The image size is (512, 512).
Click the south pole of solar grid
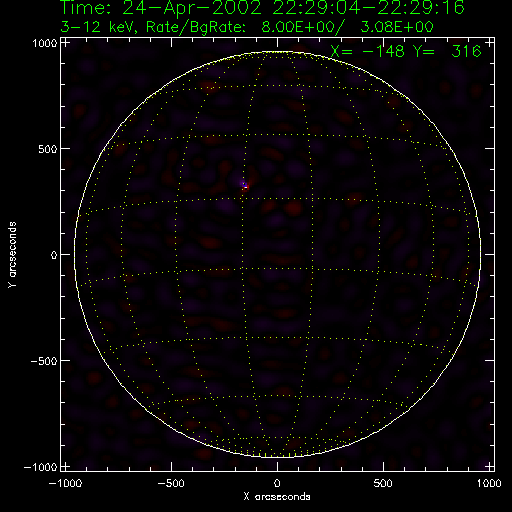click(x=277, y=457)
